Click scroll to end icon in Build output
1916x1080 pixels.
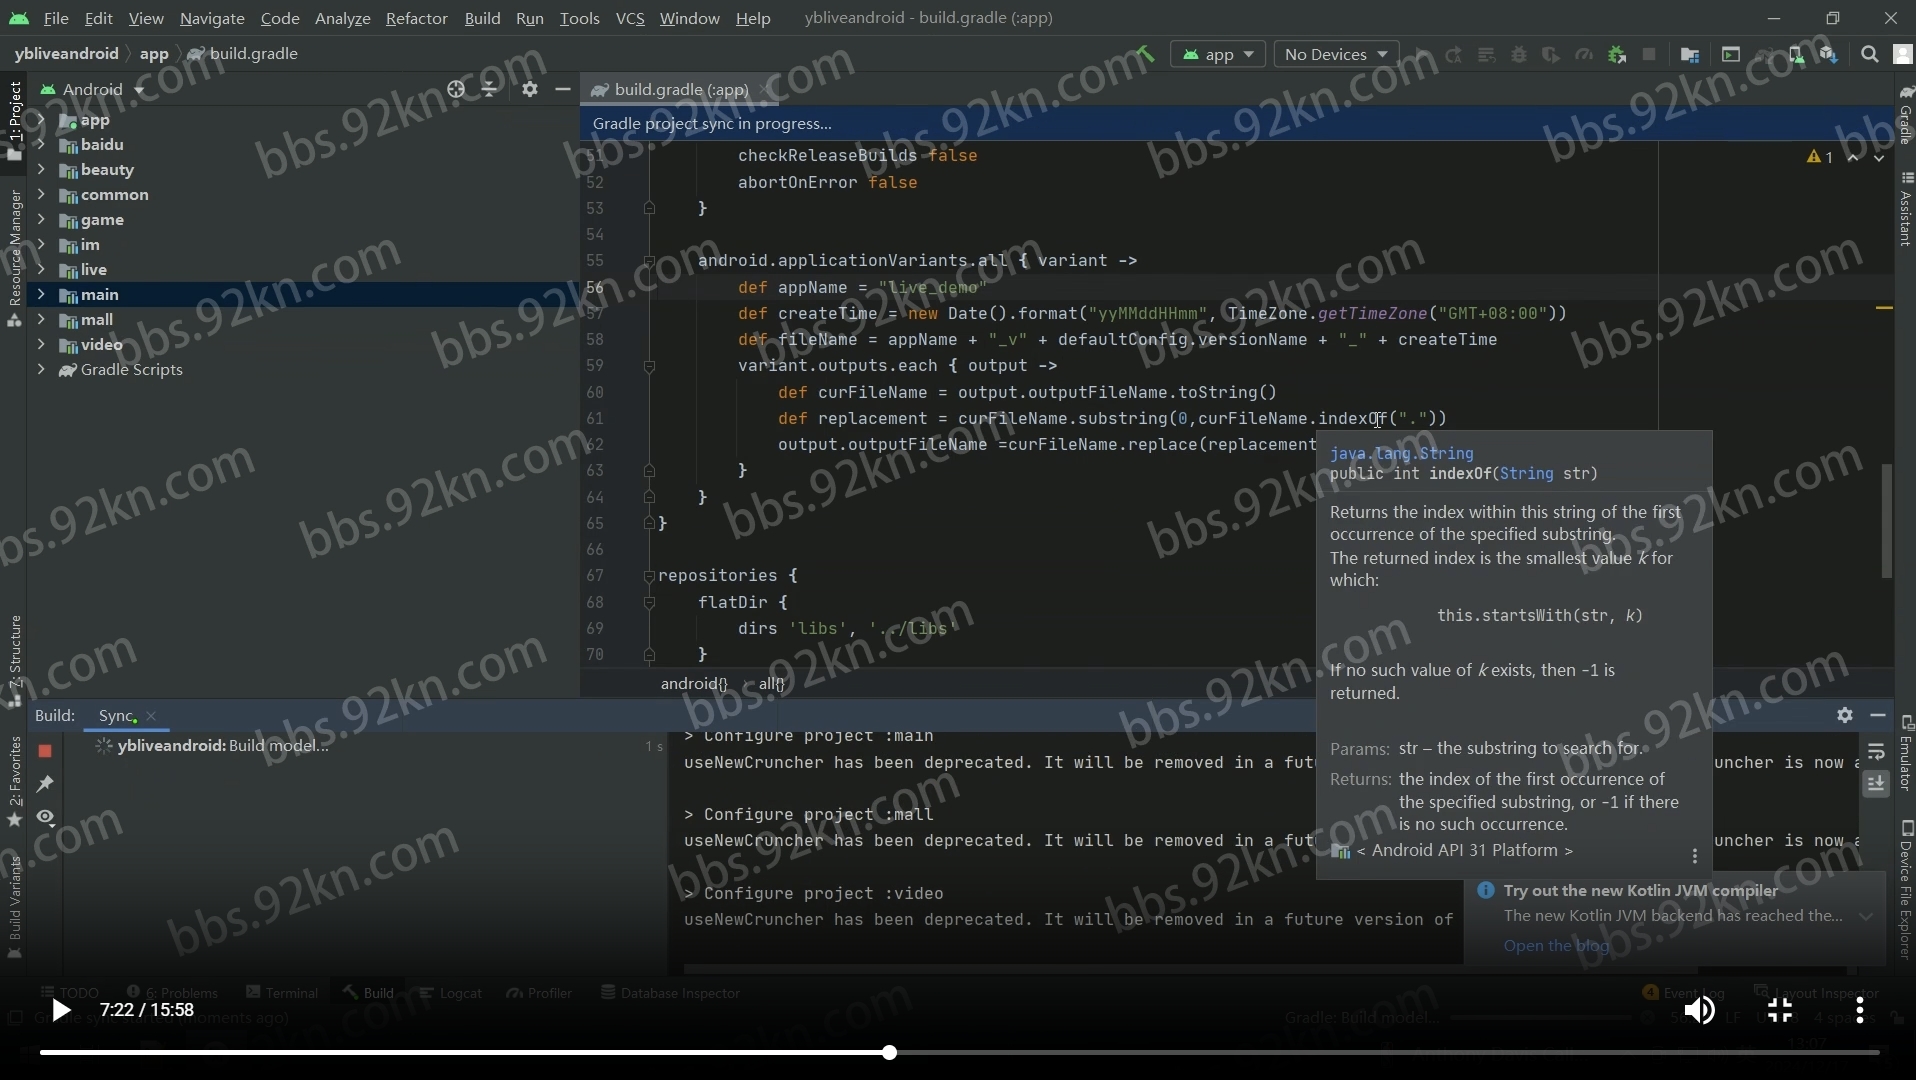coord(1876,784)
